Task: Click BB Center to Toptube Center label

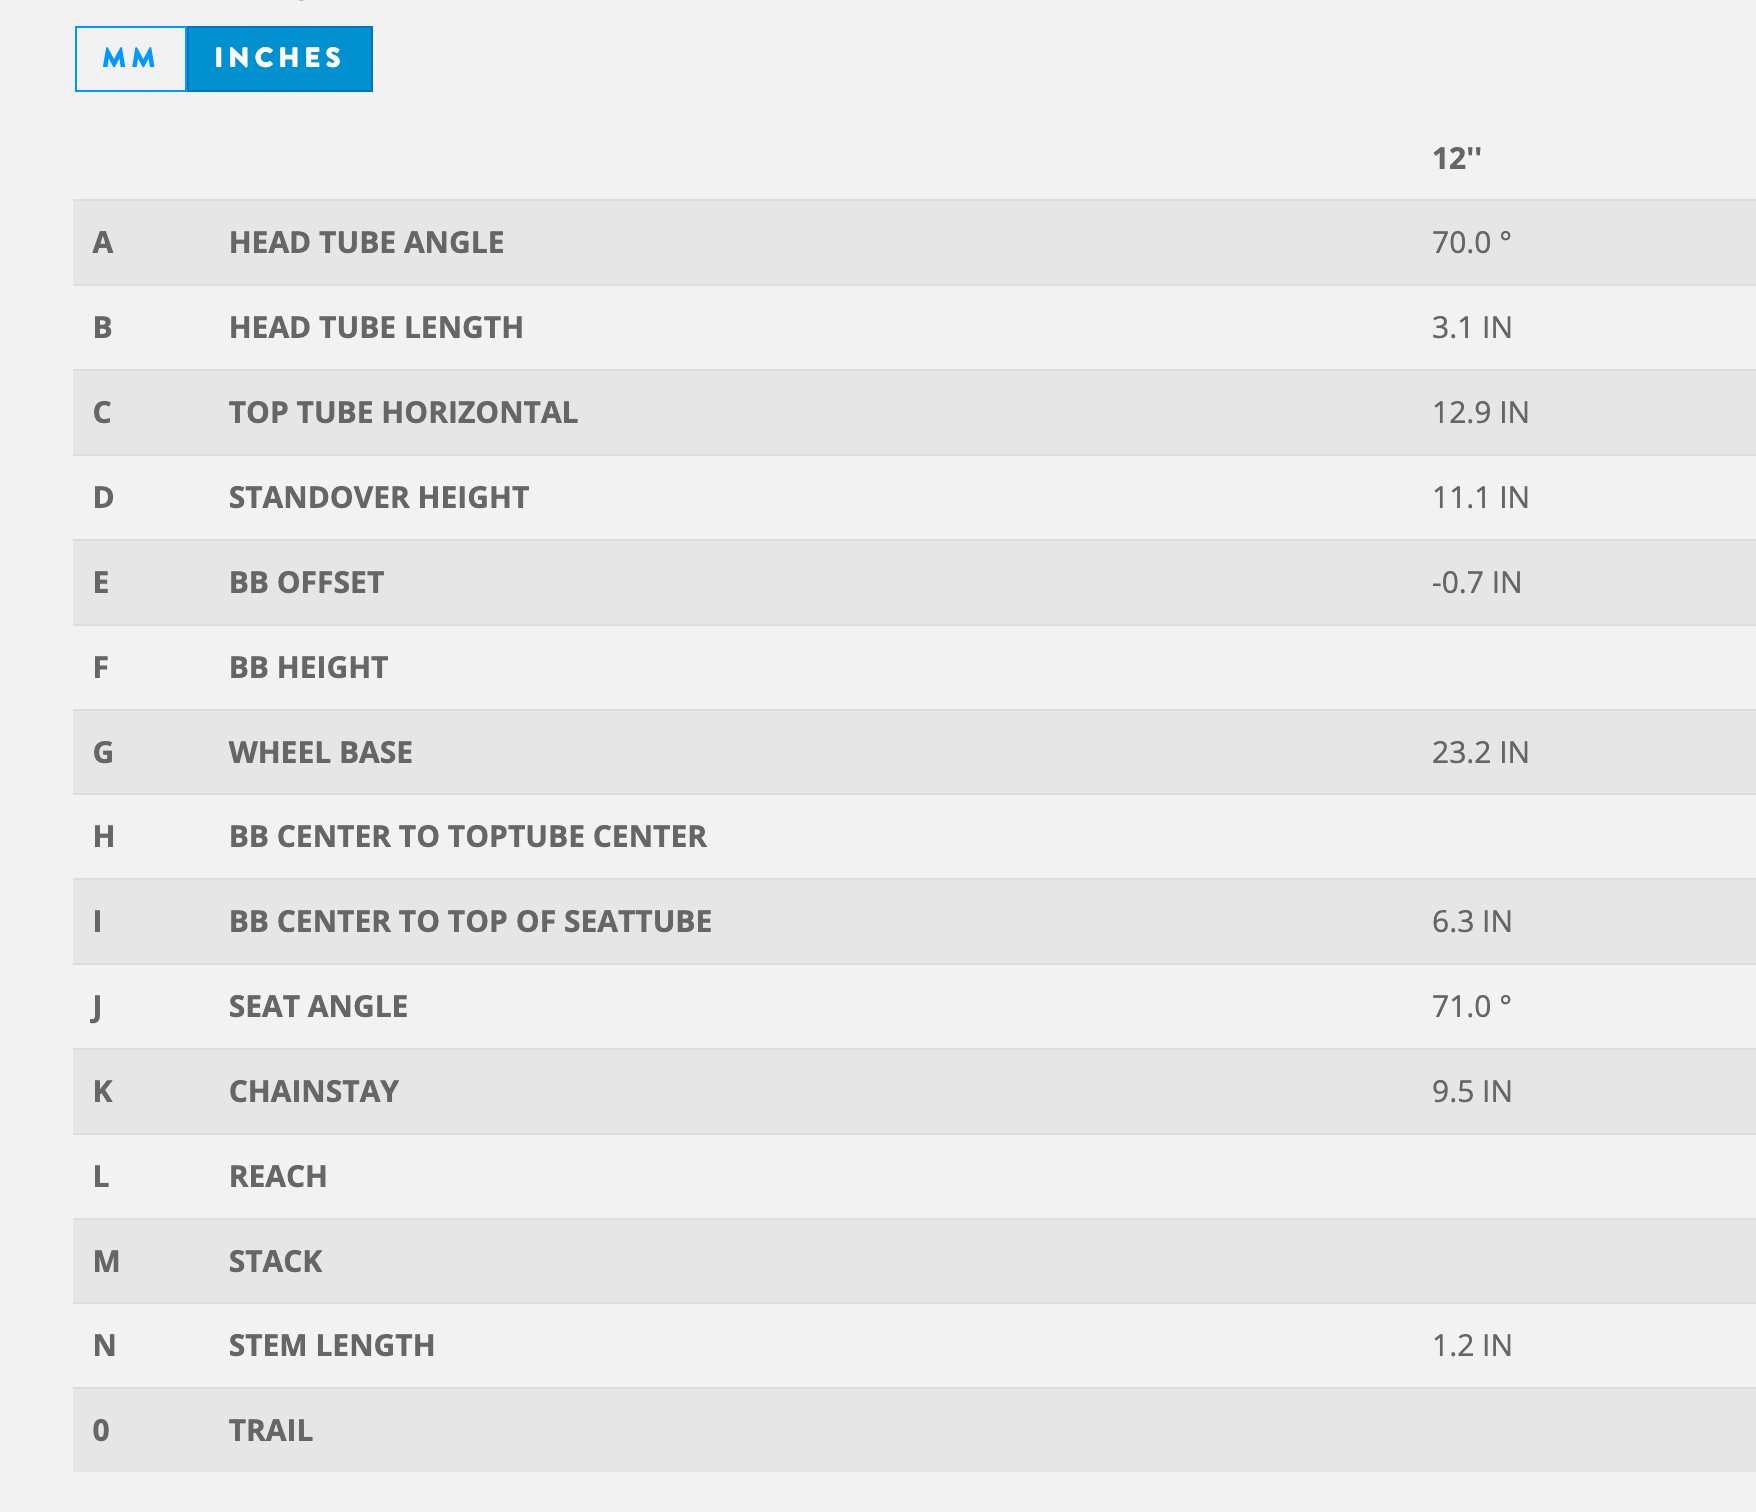Action: pos(468,836)
